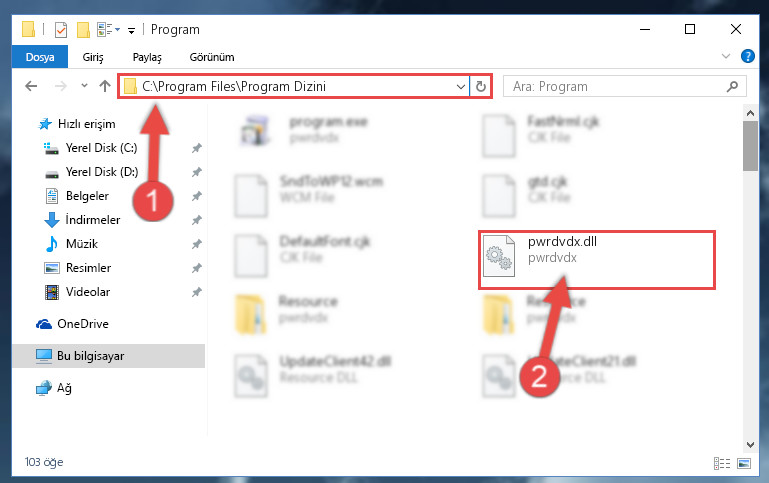Click the refresh button beside address bar

pos(481,86)
